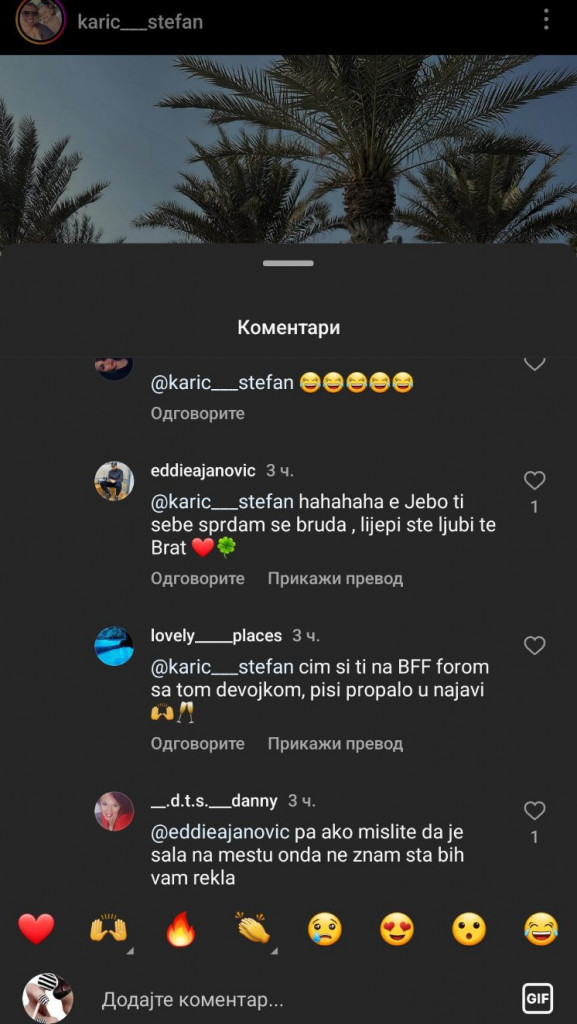Open the GIF picker button

tap(537, 999)
